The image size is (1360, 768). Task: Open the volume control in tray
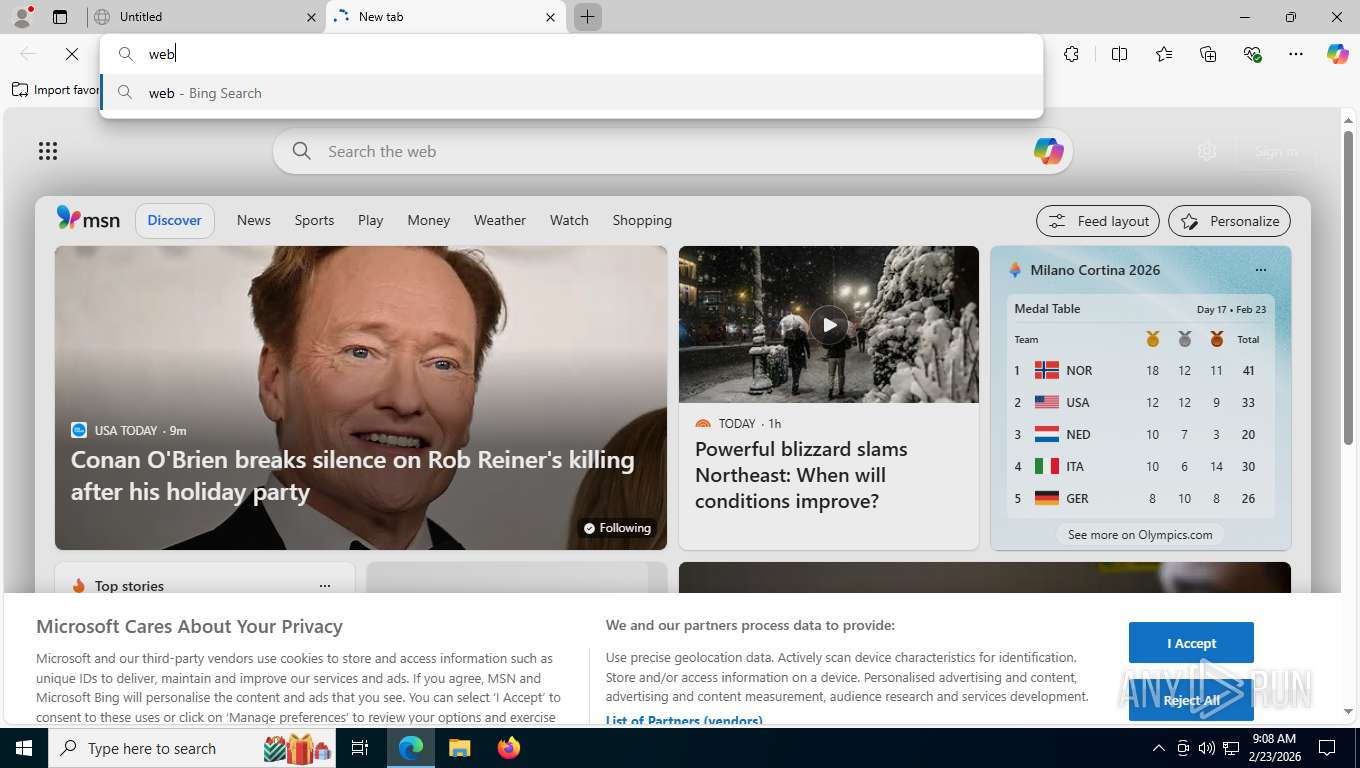coord(1207,748)
